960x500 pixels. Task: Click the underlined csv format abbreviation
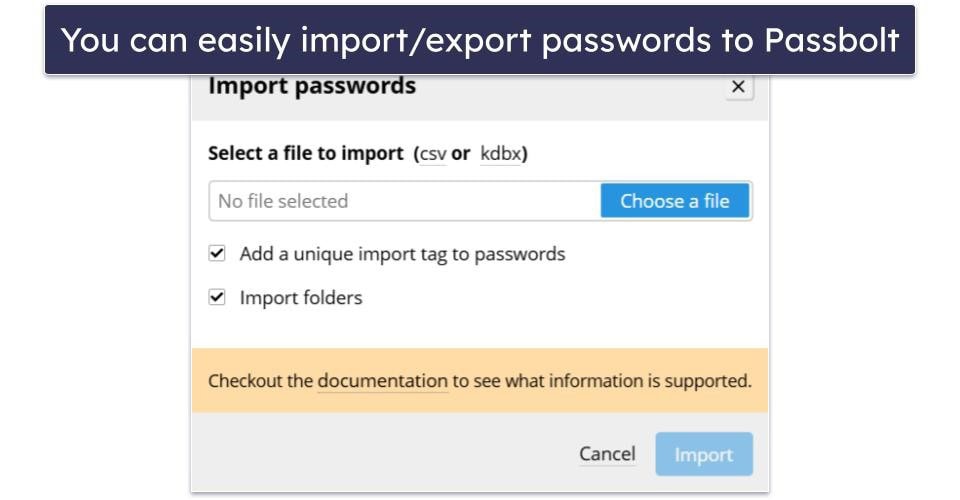tap(433, 154)
